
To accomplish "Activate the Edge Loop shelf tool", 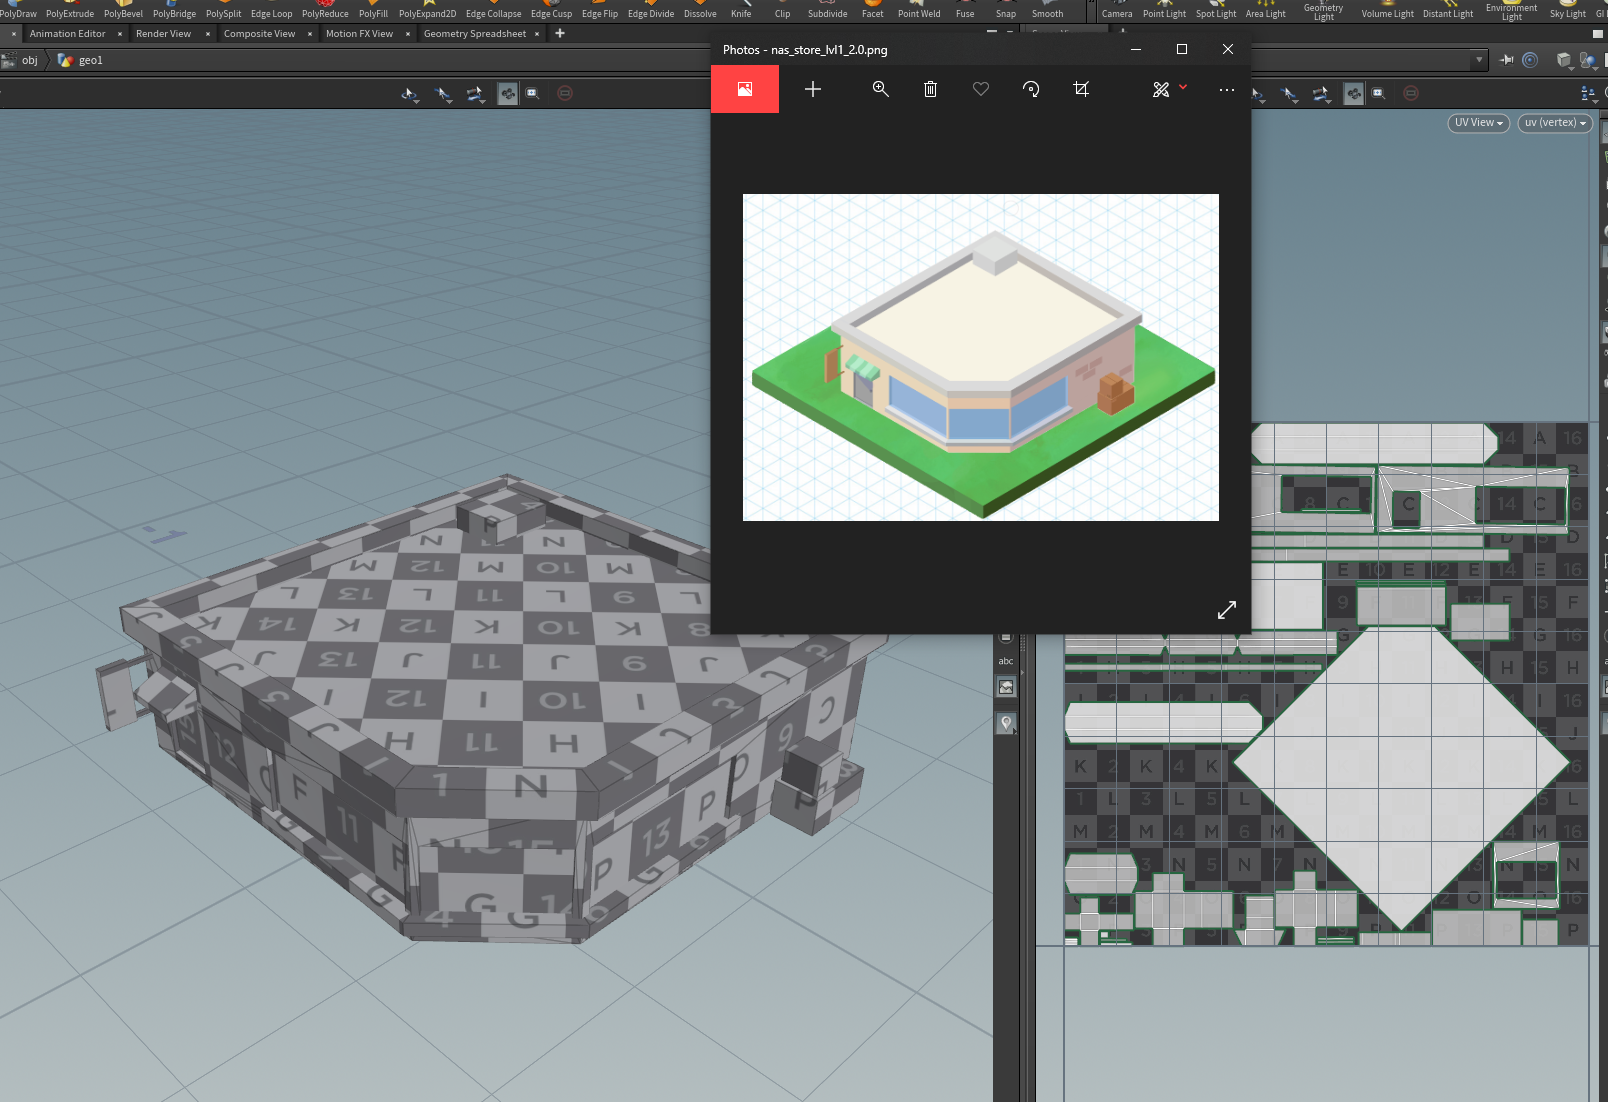I will click(x=271, y=10).
